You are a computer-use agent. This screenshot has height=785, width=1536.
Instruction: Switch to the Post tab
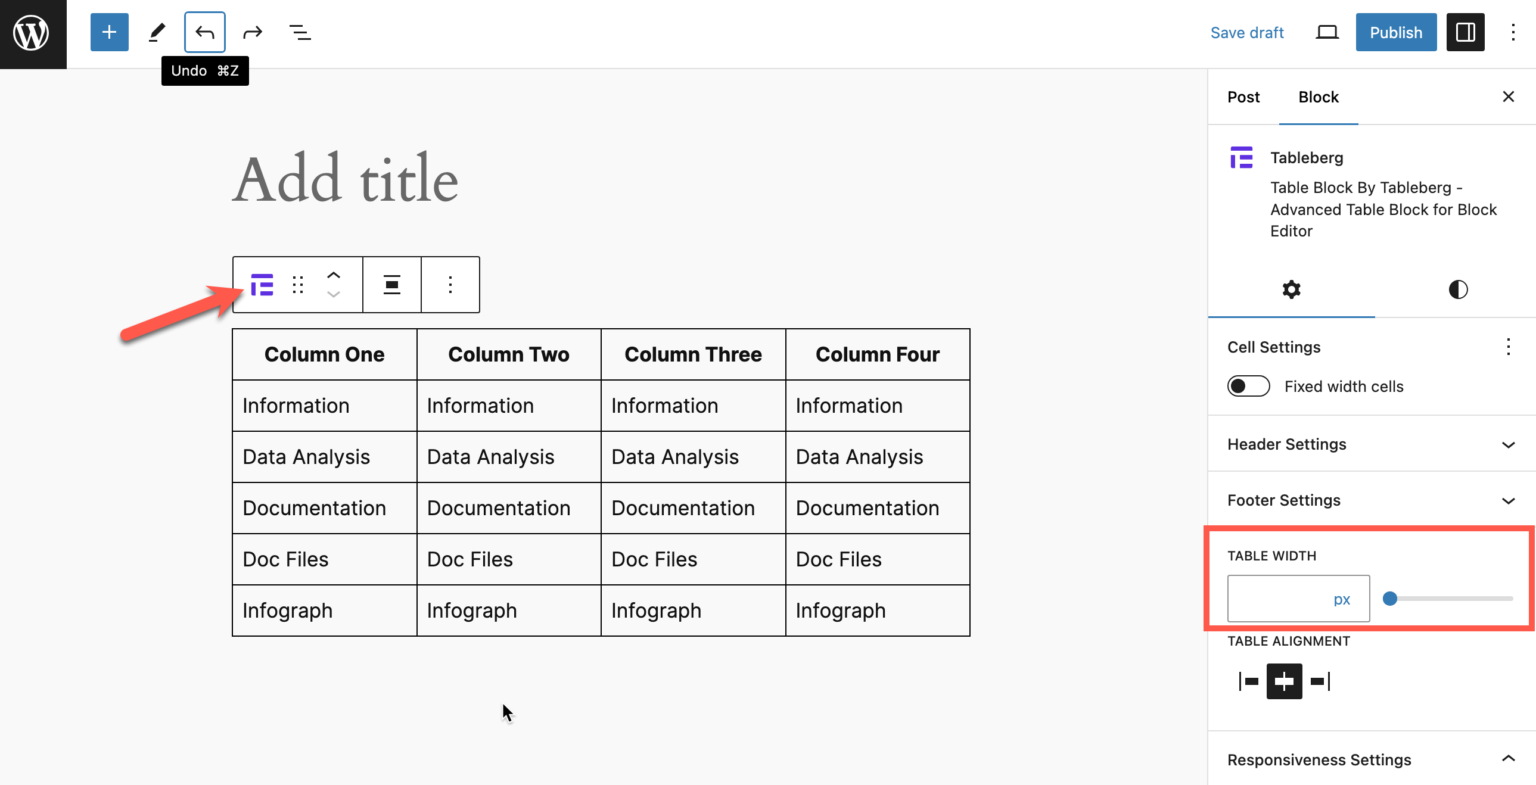pos(1243,97)
